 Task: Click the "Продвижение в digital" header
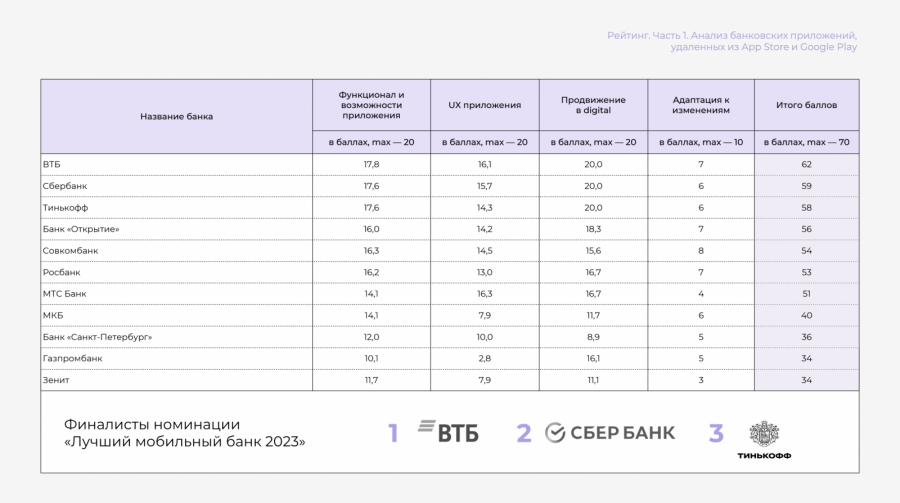(x=593, y=105)
